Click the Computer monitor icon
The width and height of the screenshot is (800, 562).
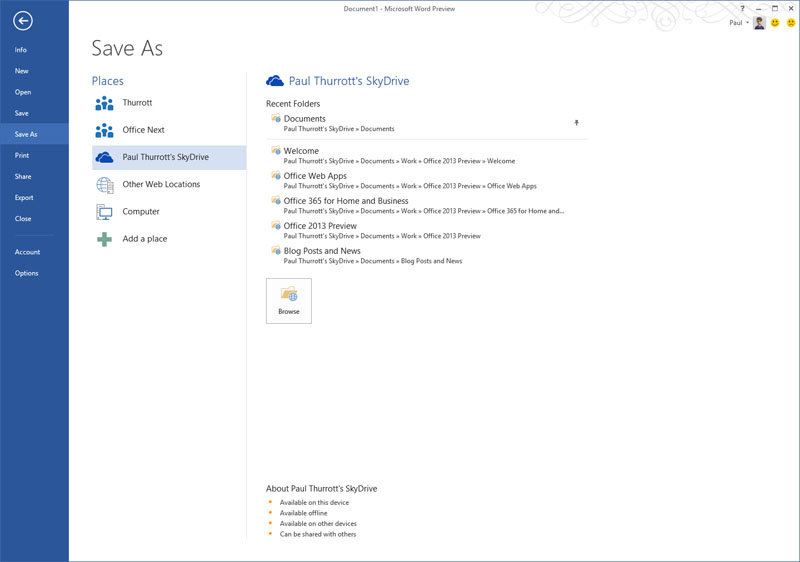105,212
